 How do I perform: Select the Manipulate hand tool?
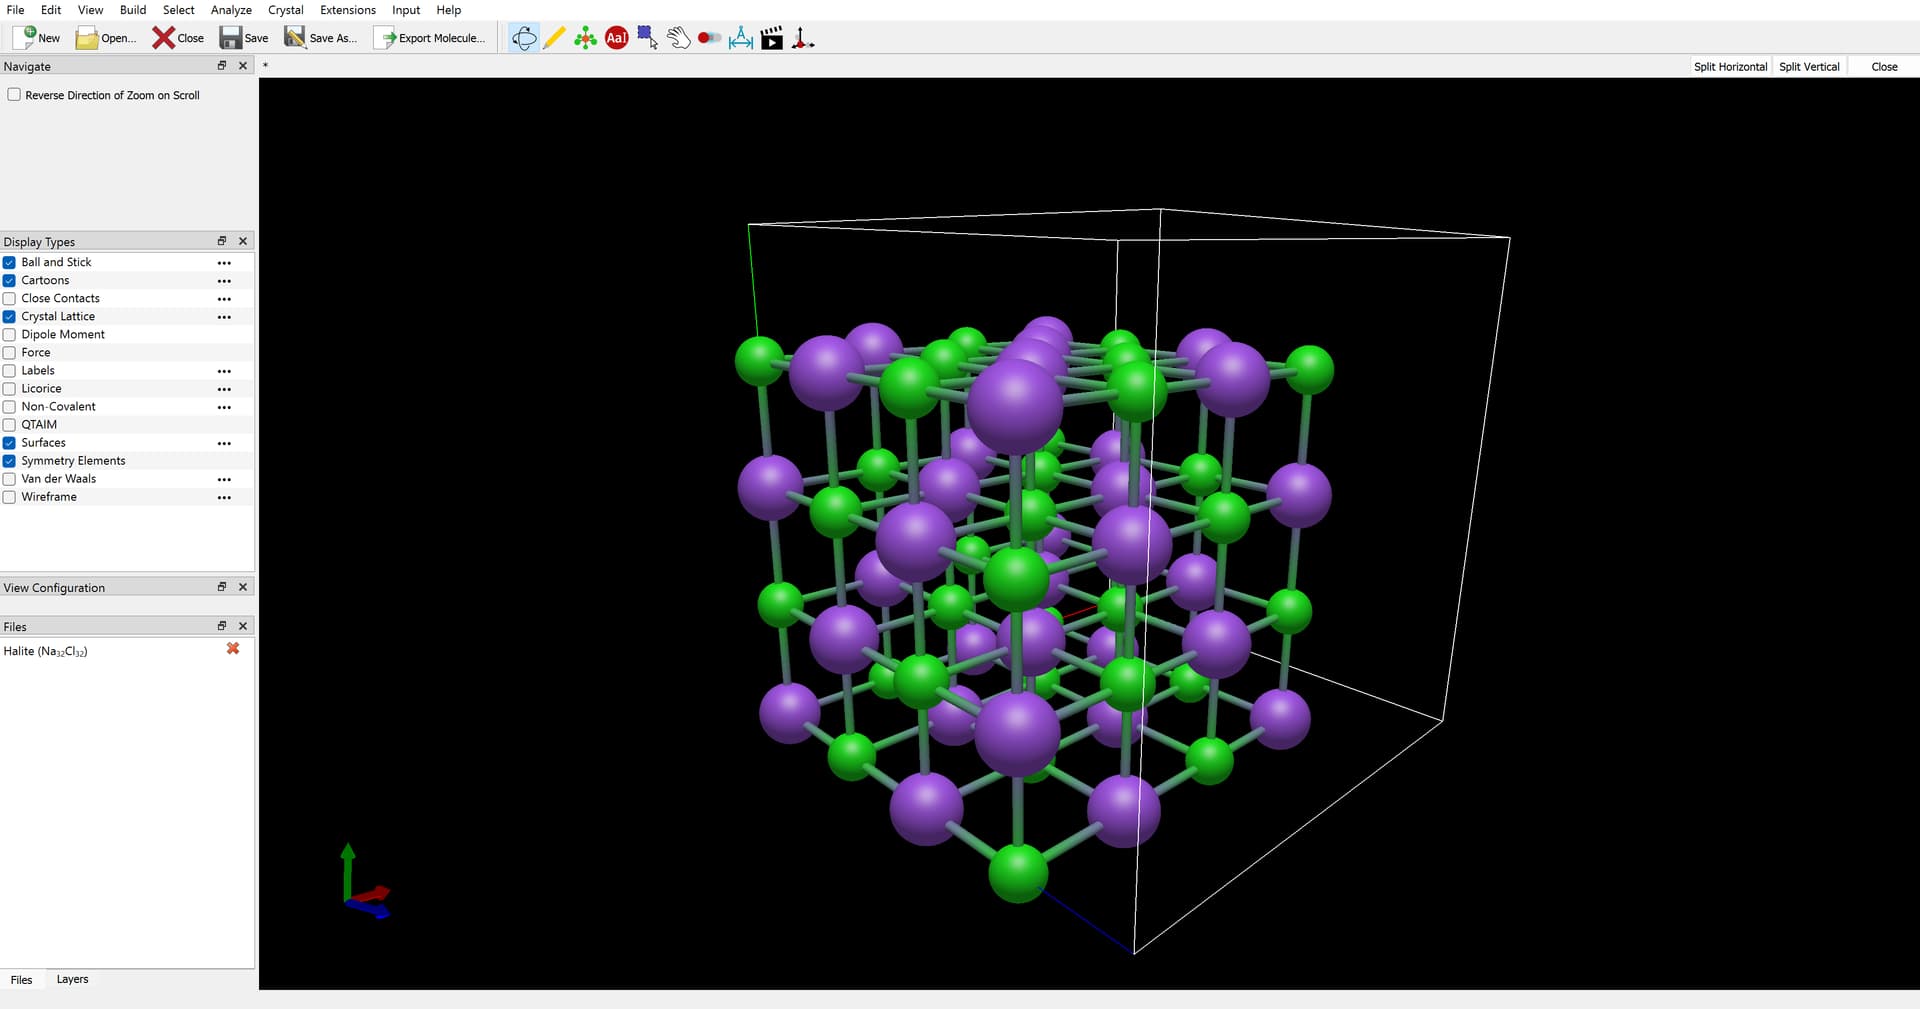coord(678,38)
